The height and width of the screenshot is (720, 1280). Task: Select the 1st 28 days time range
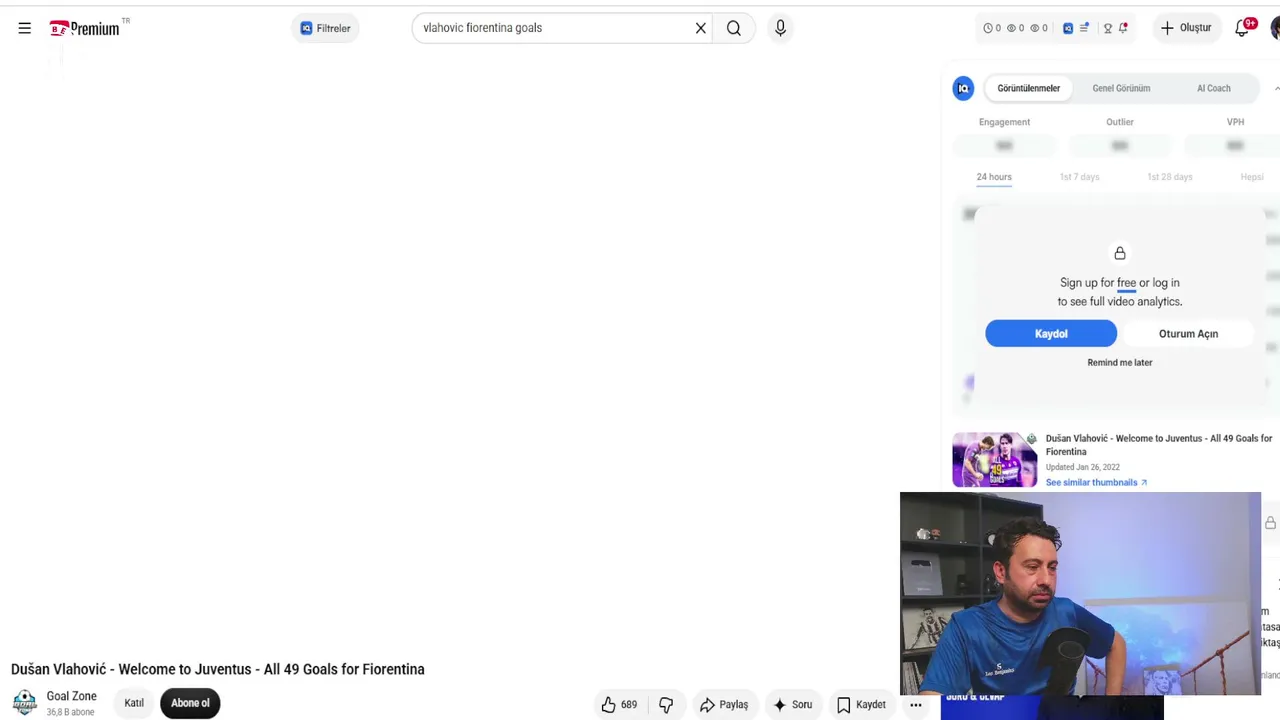click(1170, 177)
